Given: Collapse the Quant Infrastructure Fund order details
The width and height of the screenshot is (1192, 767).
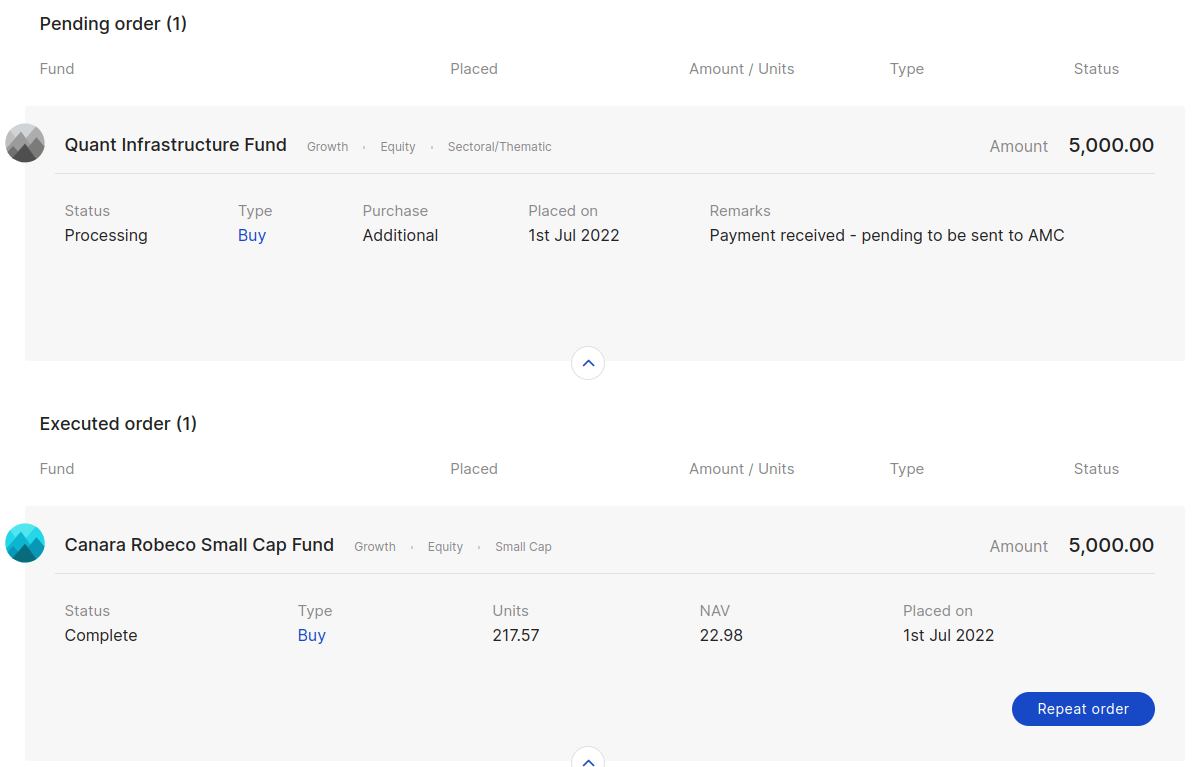Looking at the screenshot, I should (x=588, y=363).
